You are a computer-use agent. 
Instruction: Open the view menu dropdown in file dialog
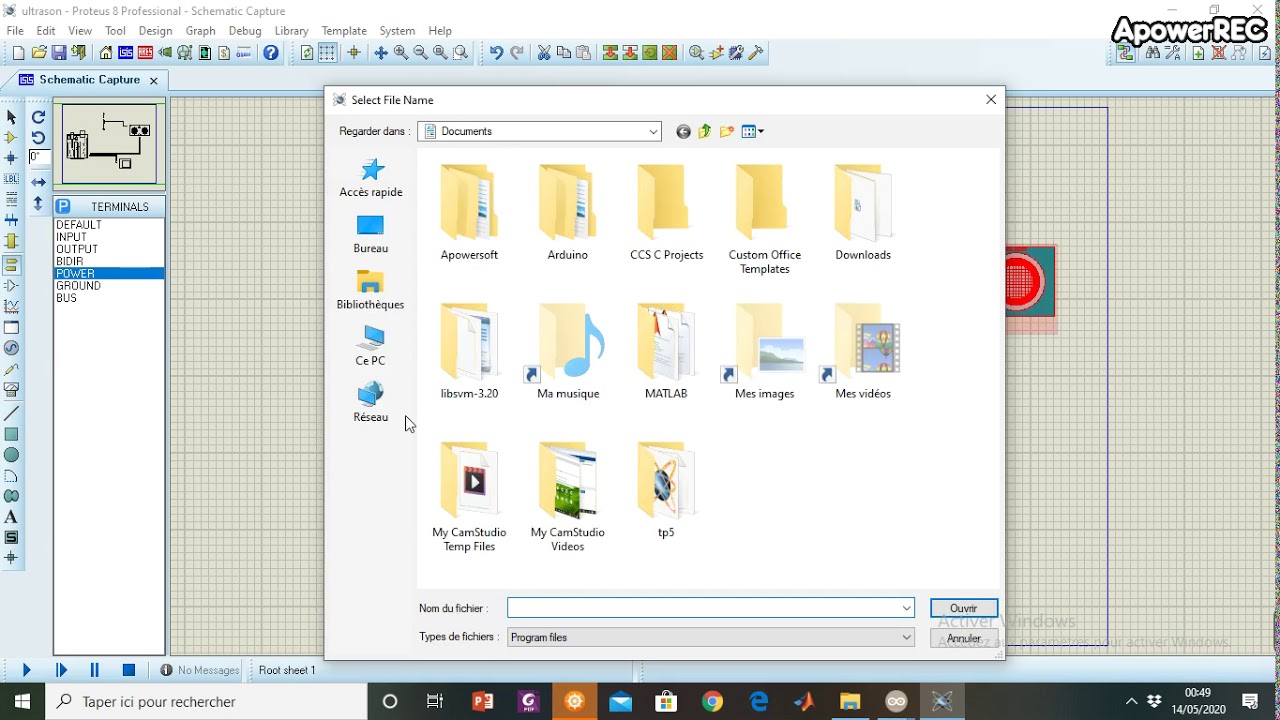coord(753,131)
